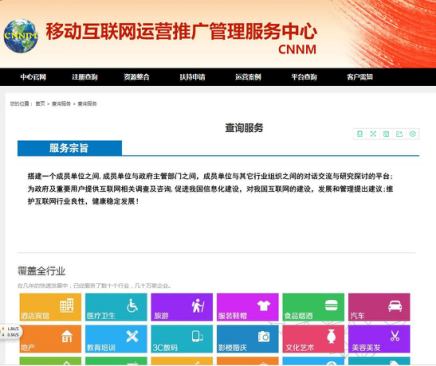Choose the 服装鞋帽 t-shirt tile
Viewport: 436px width, 366px height.
click(x=248, y=307)
